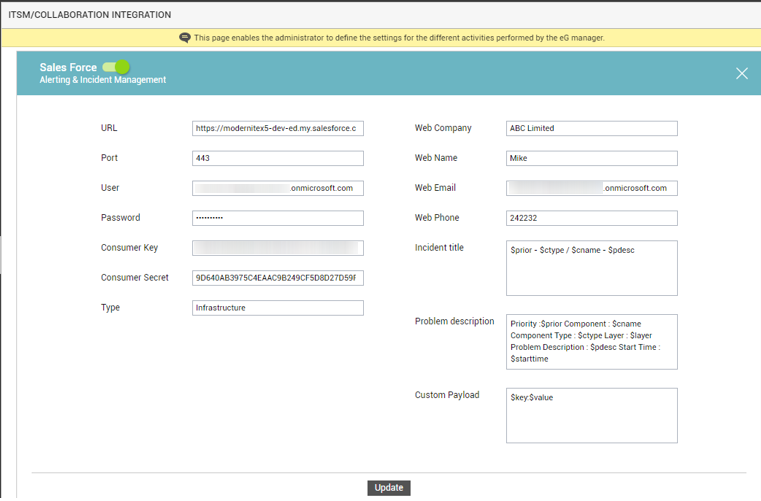The height and width of the screenshot is (501, 761).
Task: Focus the Port field showing 443
Action: coord(278,158)
